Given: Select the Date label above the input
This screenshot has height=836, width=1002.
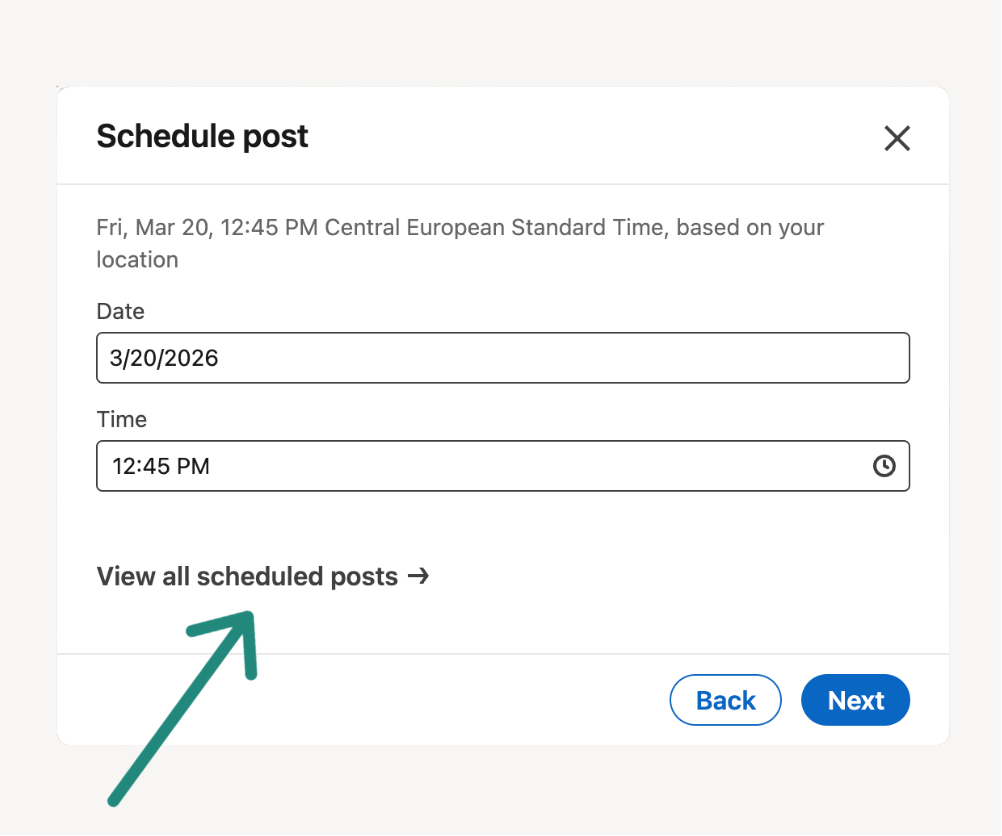Looking at the screenshot, I should pos(120,311).
